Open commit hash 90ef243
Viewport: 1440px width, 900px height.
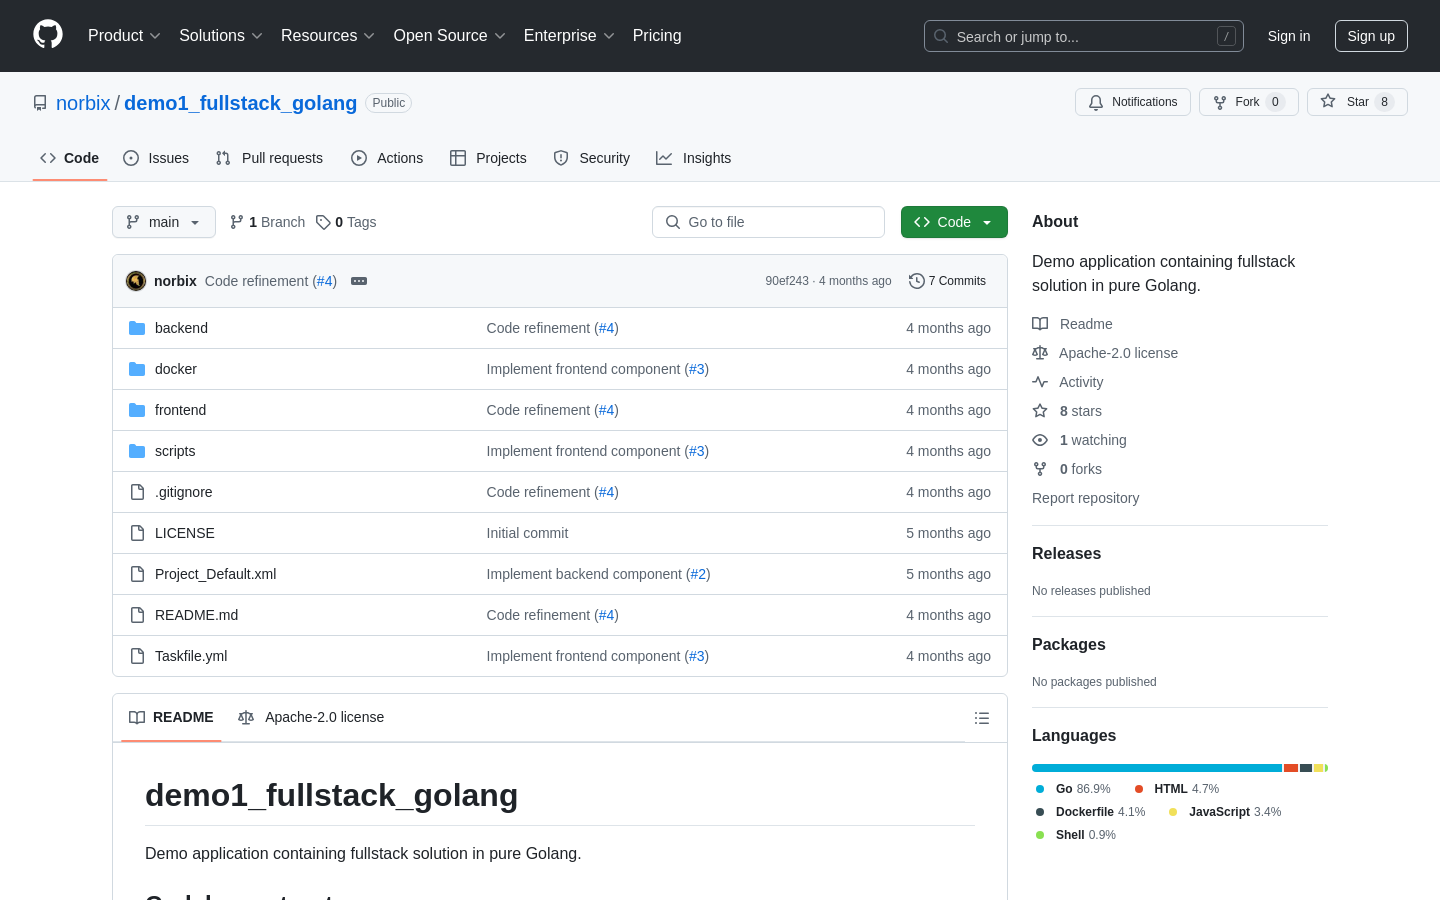[787, 281]
